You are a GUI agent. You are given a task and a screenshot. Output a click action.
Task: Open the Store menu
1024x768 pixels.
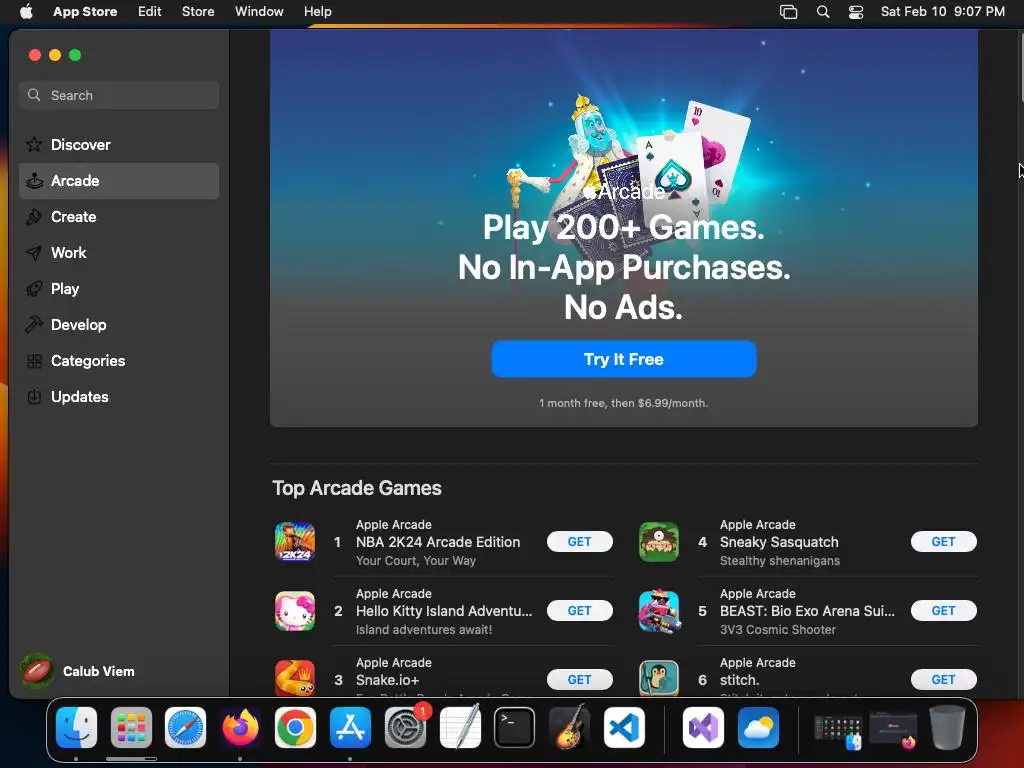coord(198,12)
